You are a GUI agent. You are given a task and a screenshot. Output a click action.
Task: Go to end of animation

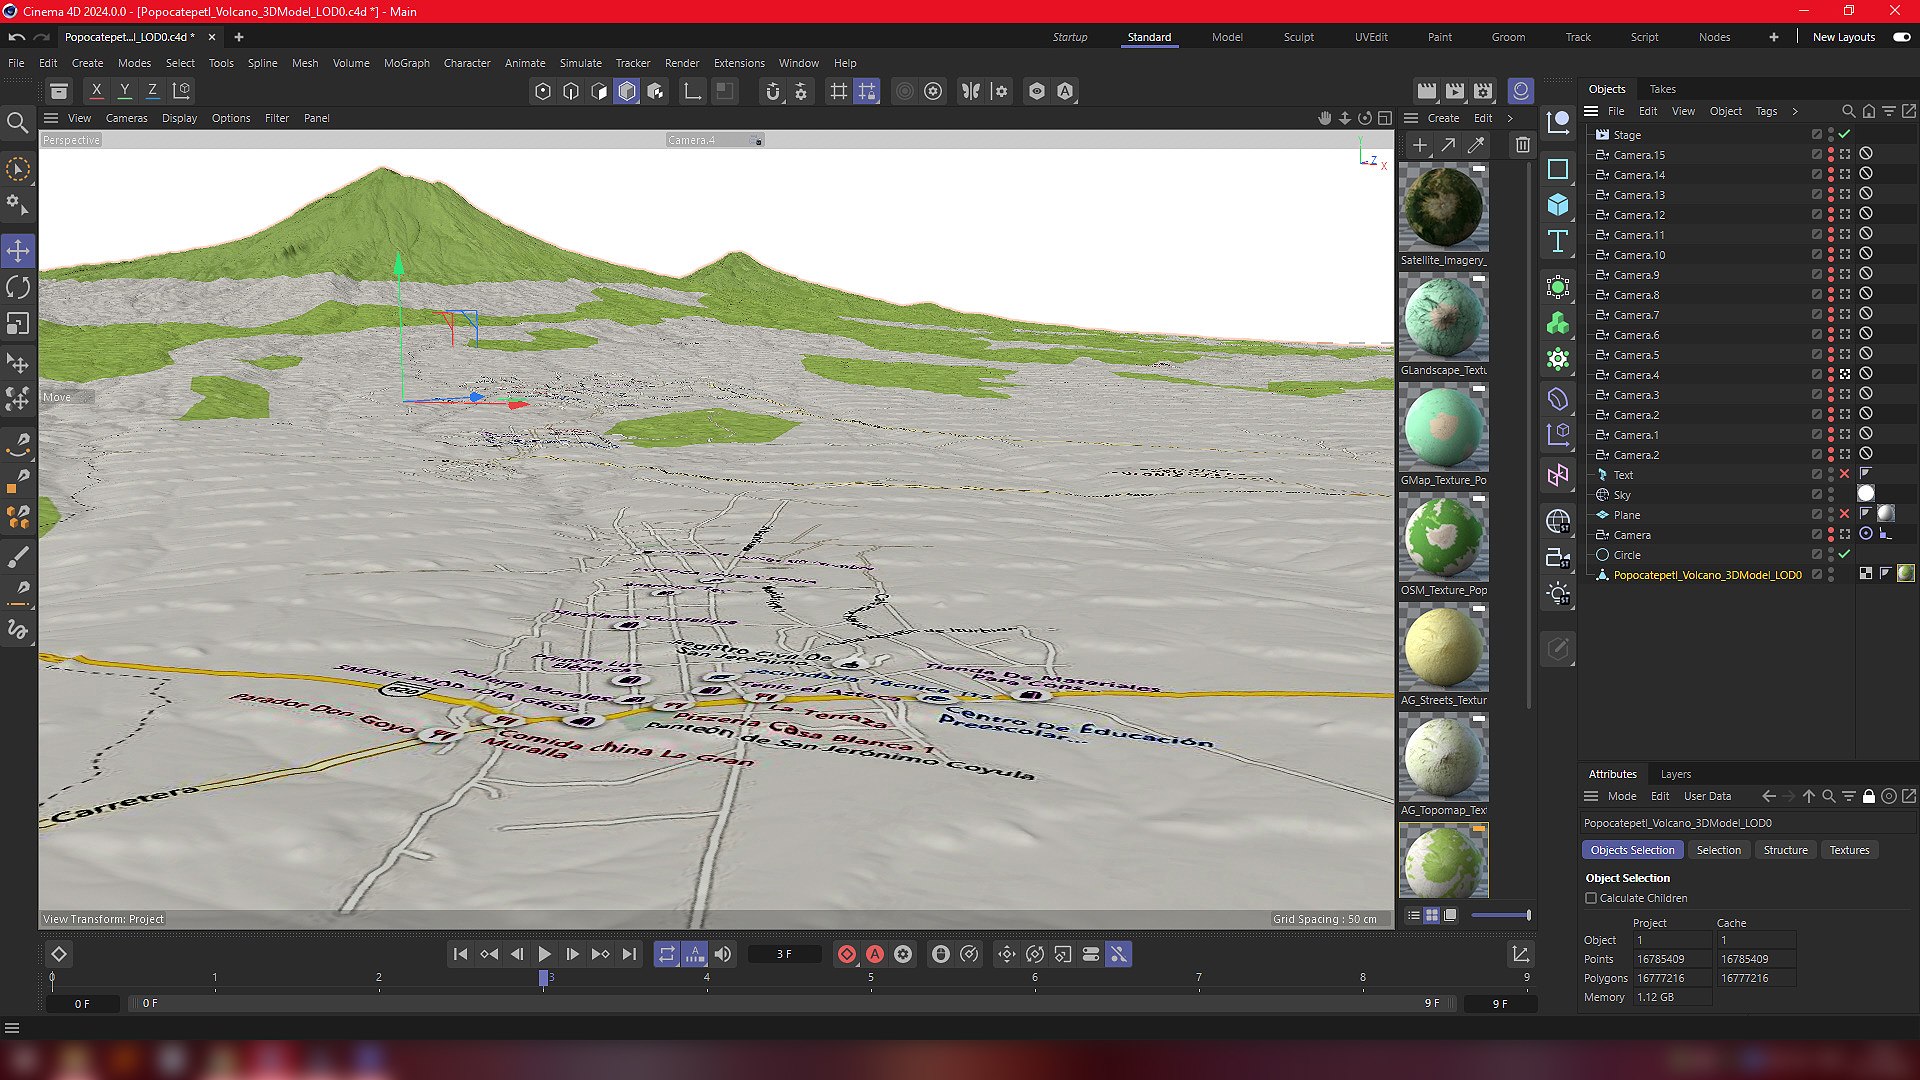pyautogui.click(x=629, y=954)
